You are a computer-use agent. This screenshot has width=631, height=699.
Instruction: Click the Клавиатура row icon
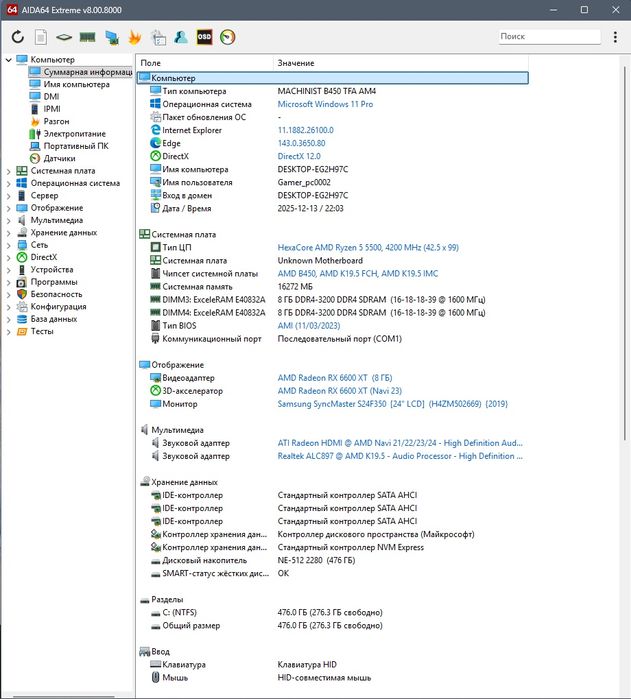[x=155, y=665]
